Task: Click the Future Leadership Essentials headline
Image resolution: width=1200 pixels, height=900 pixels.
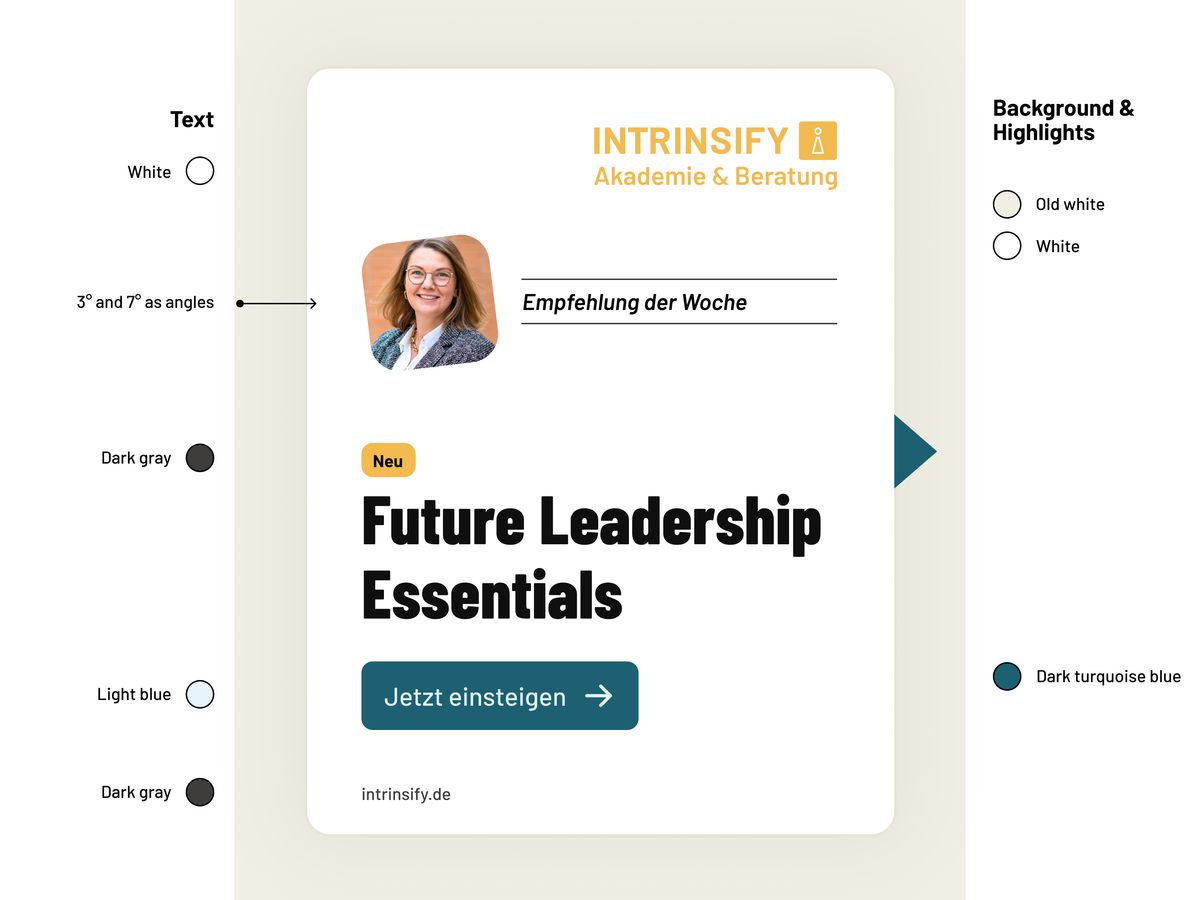Action: point(591,557)
